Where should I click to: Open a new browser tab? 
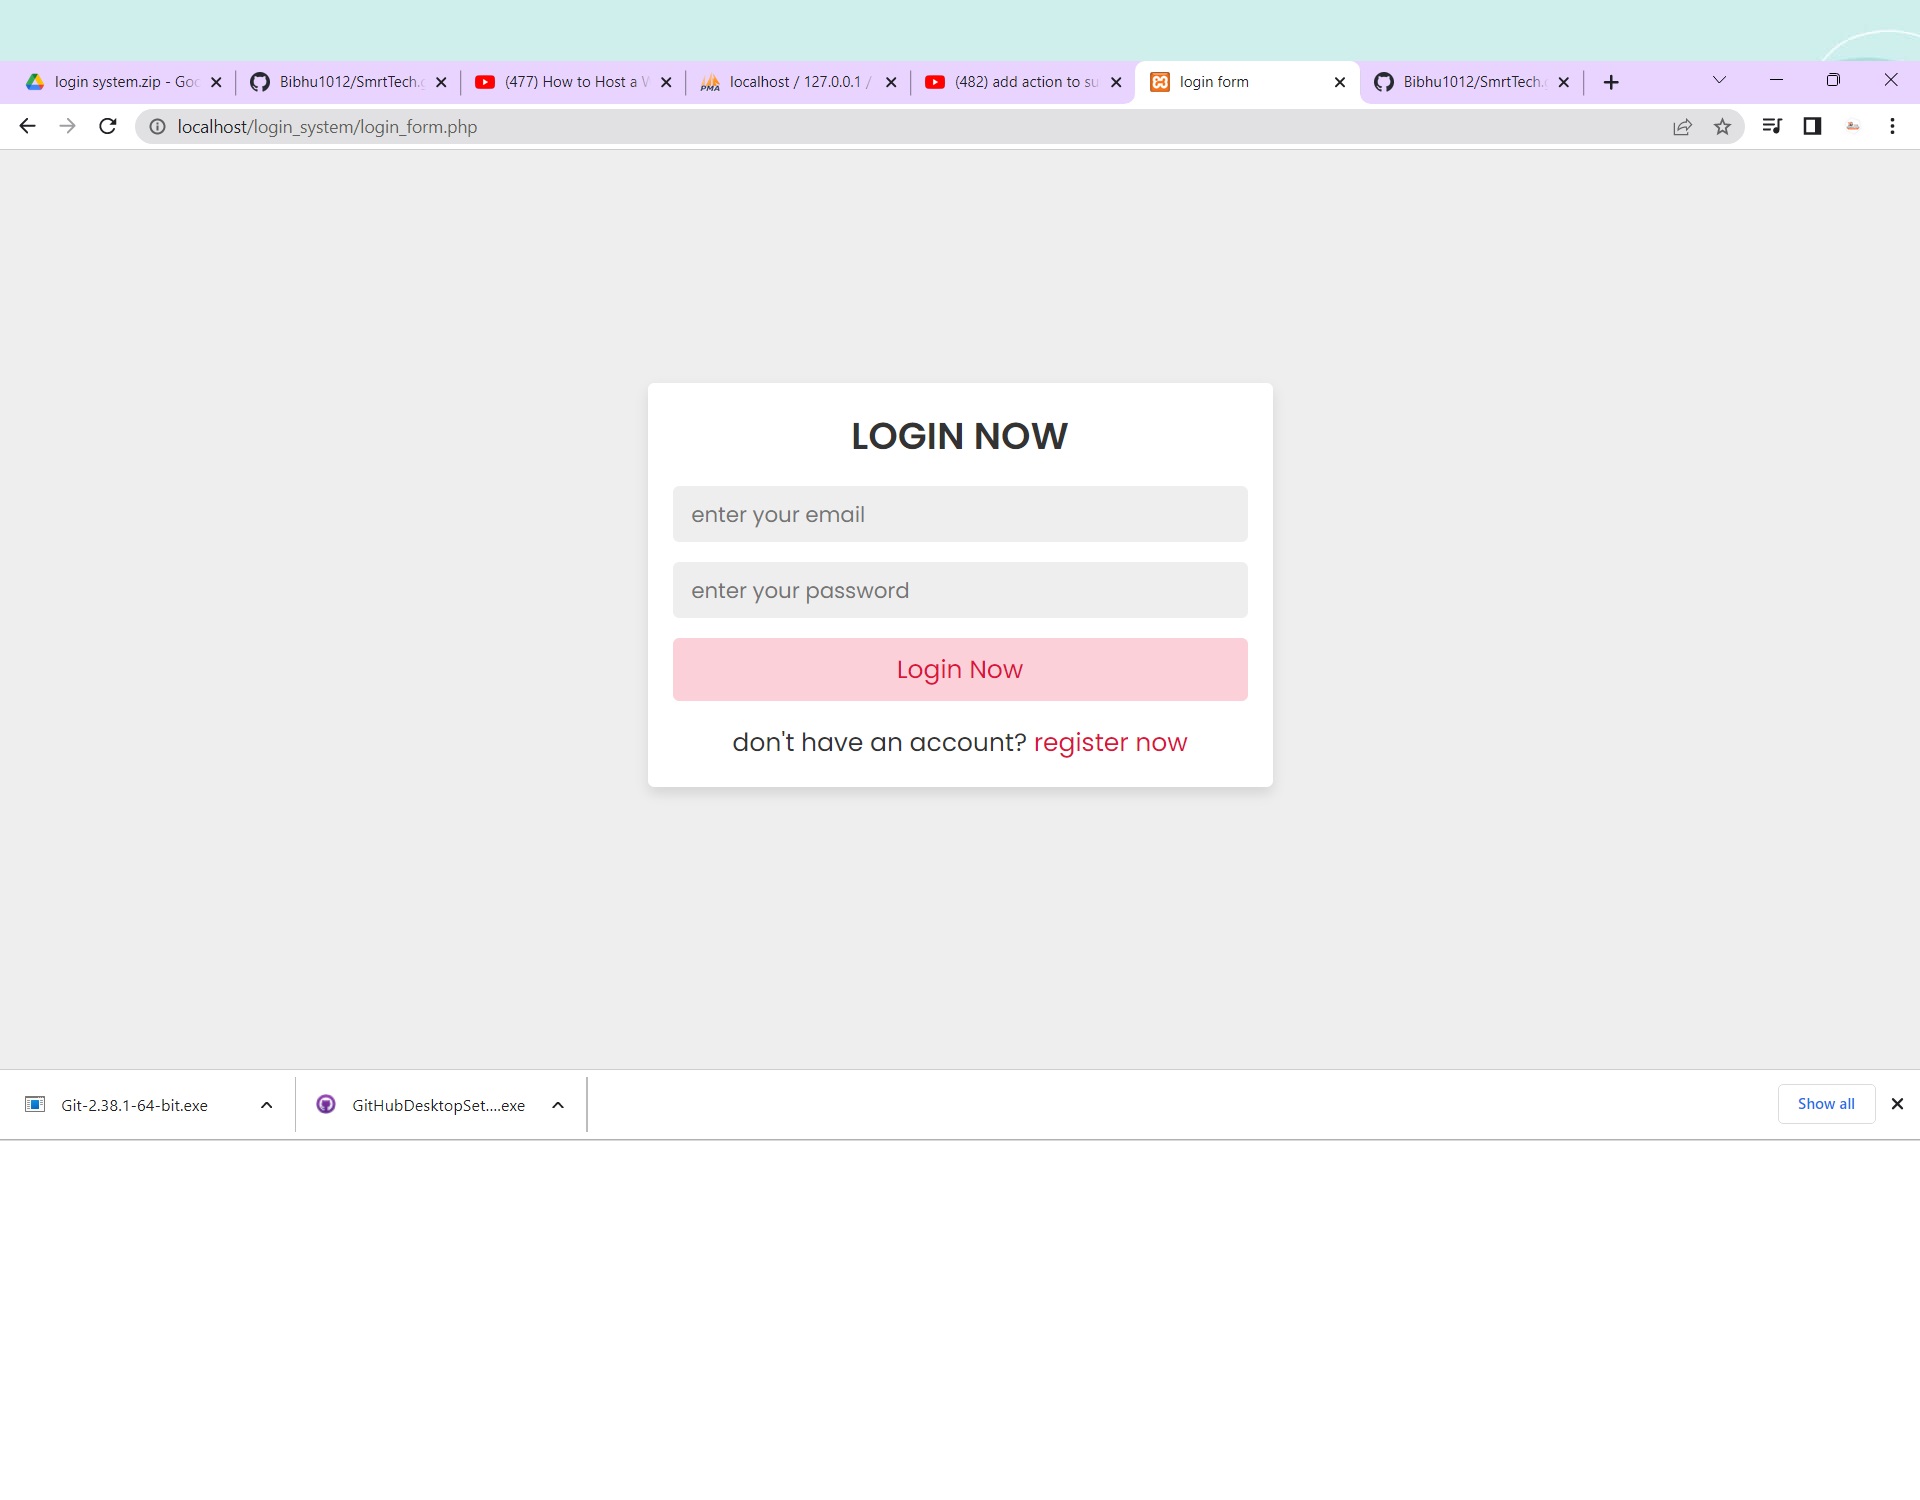[1611, 82]
